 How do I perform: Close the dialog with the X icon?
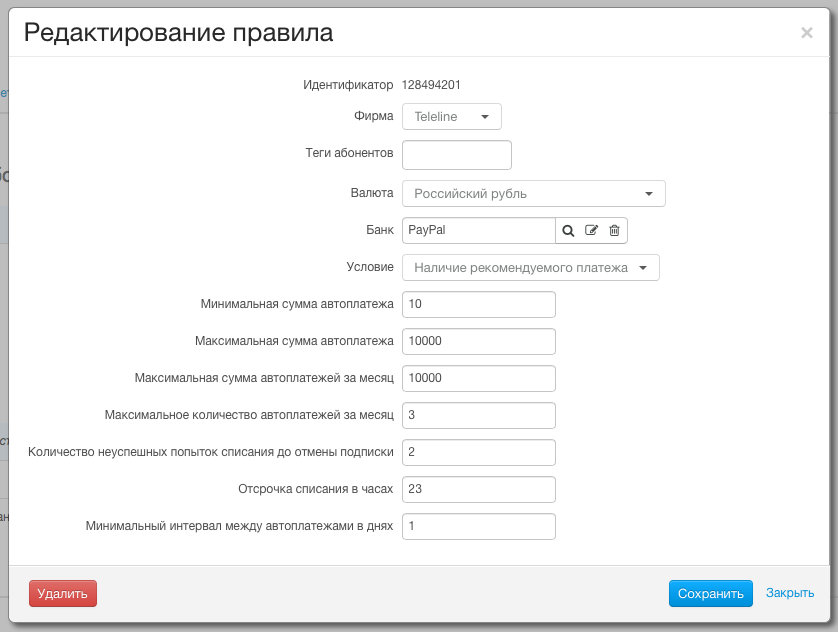click(x=807, y=33)
